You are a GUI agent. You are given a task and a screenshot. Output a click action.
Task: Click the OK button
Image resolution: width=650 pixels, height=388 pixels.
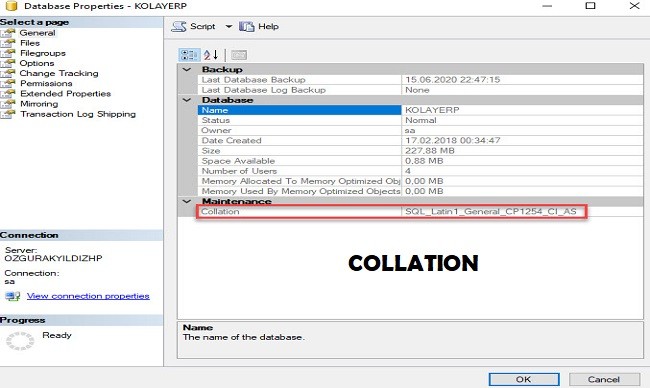[x=524, y=379]
